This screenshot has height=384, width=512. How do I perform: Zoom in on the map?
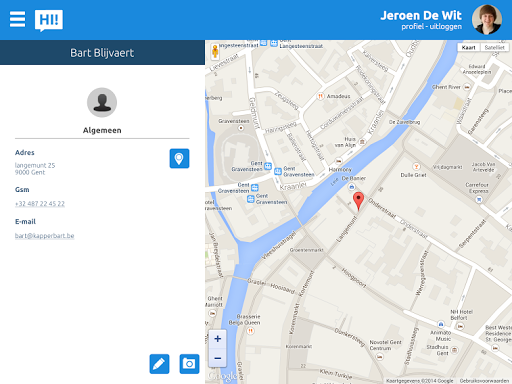218,339
